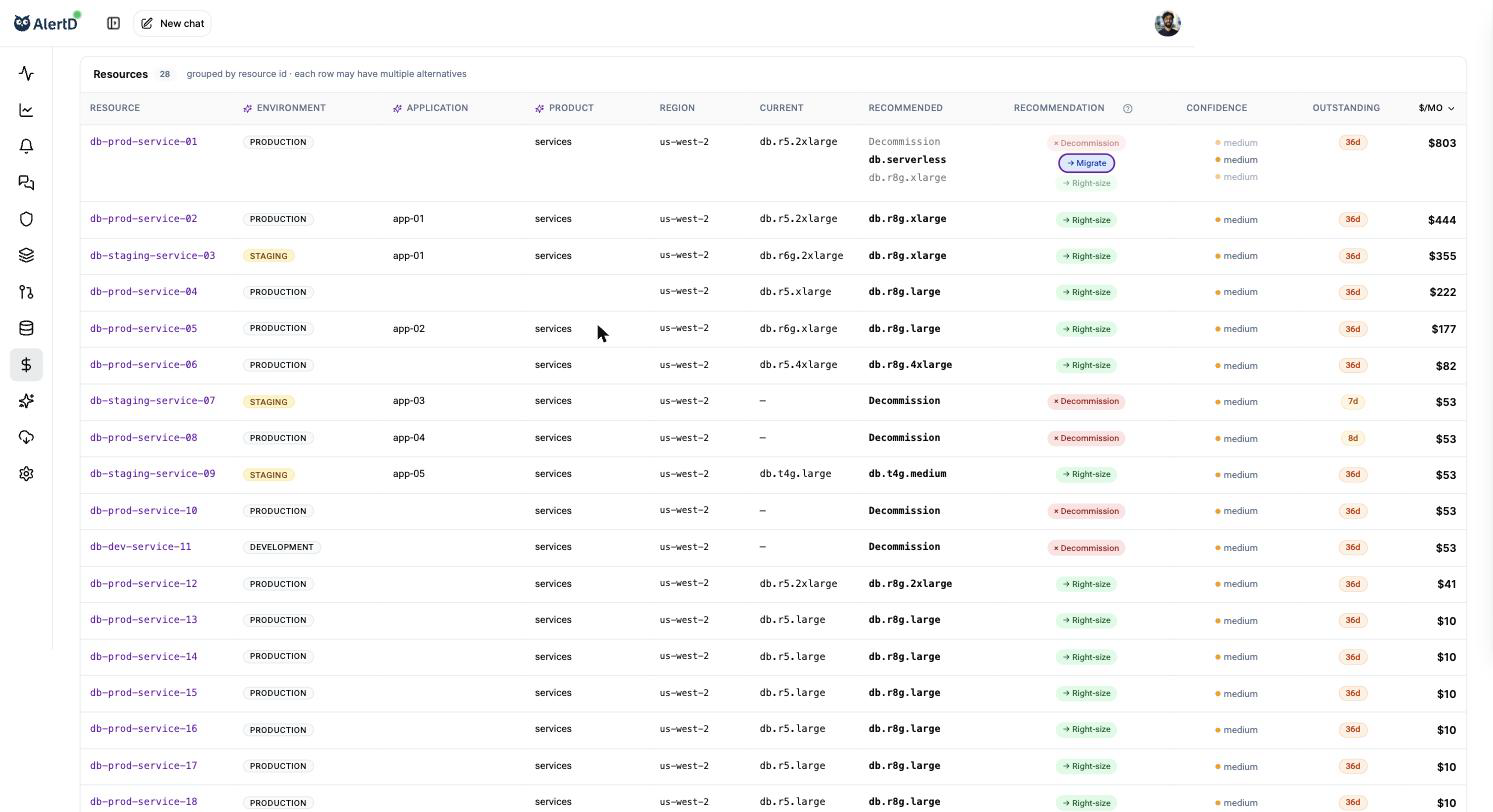Click the $444 monthly cost
The height and width of the screenshot is (812, 1493).
pos(1442,220)
